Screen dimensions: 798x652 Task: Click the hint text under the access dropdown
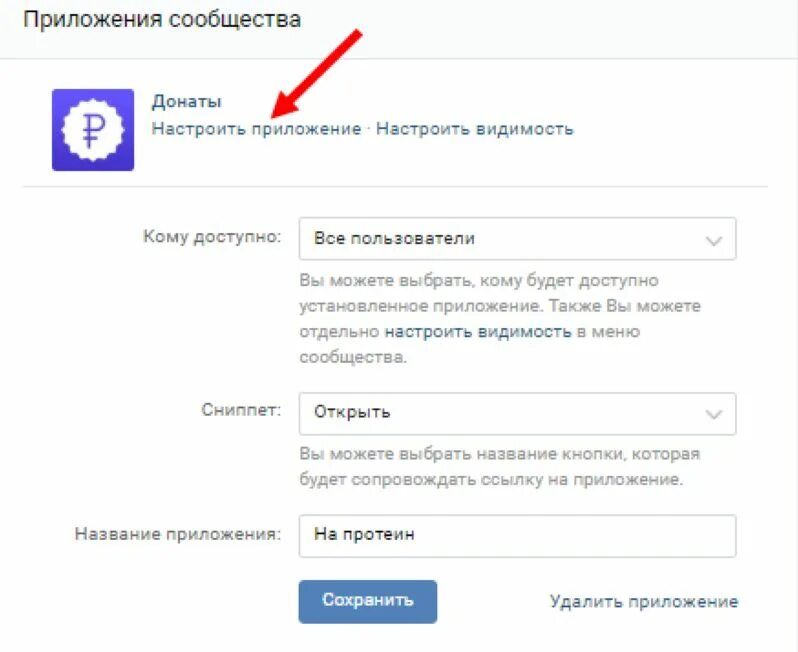[500, 319]
